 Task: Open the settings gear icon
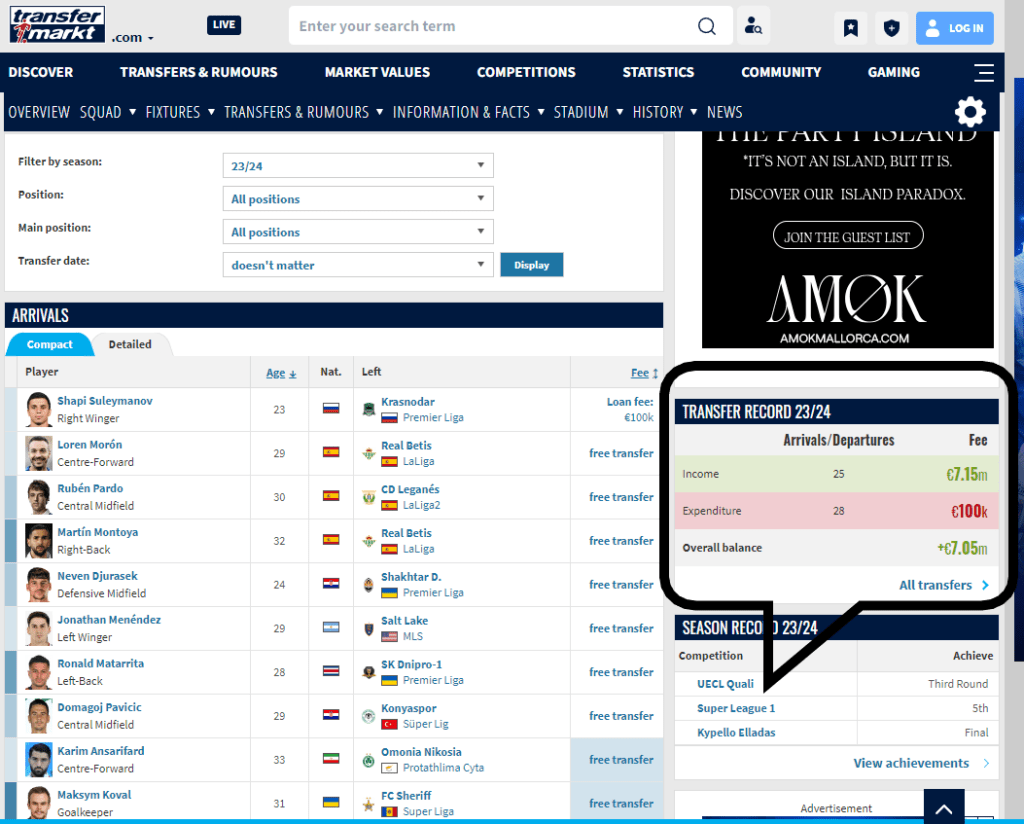tap(970, 112)
